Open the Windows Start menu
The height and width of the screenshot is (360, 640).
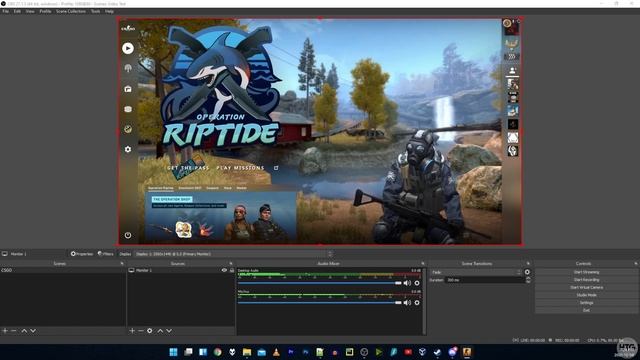(x=173, y=352)
